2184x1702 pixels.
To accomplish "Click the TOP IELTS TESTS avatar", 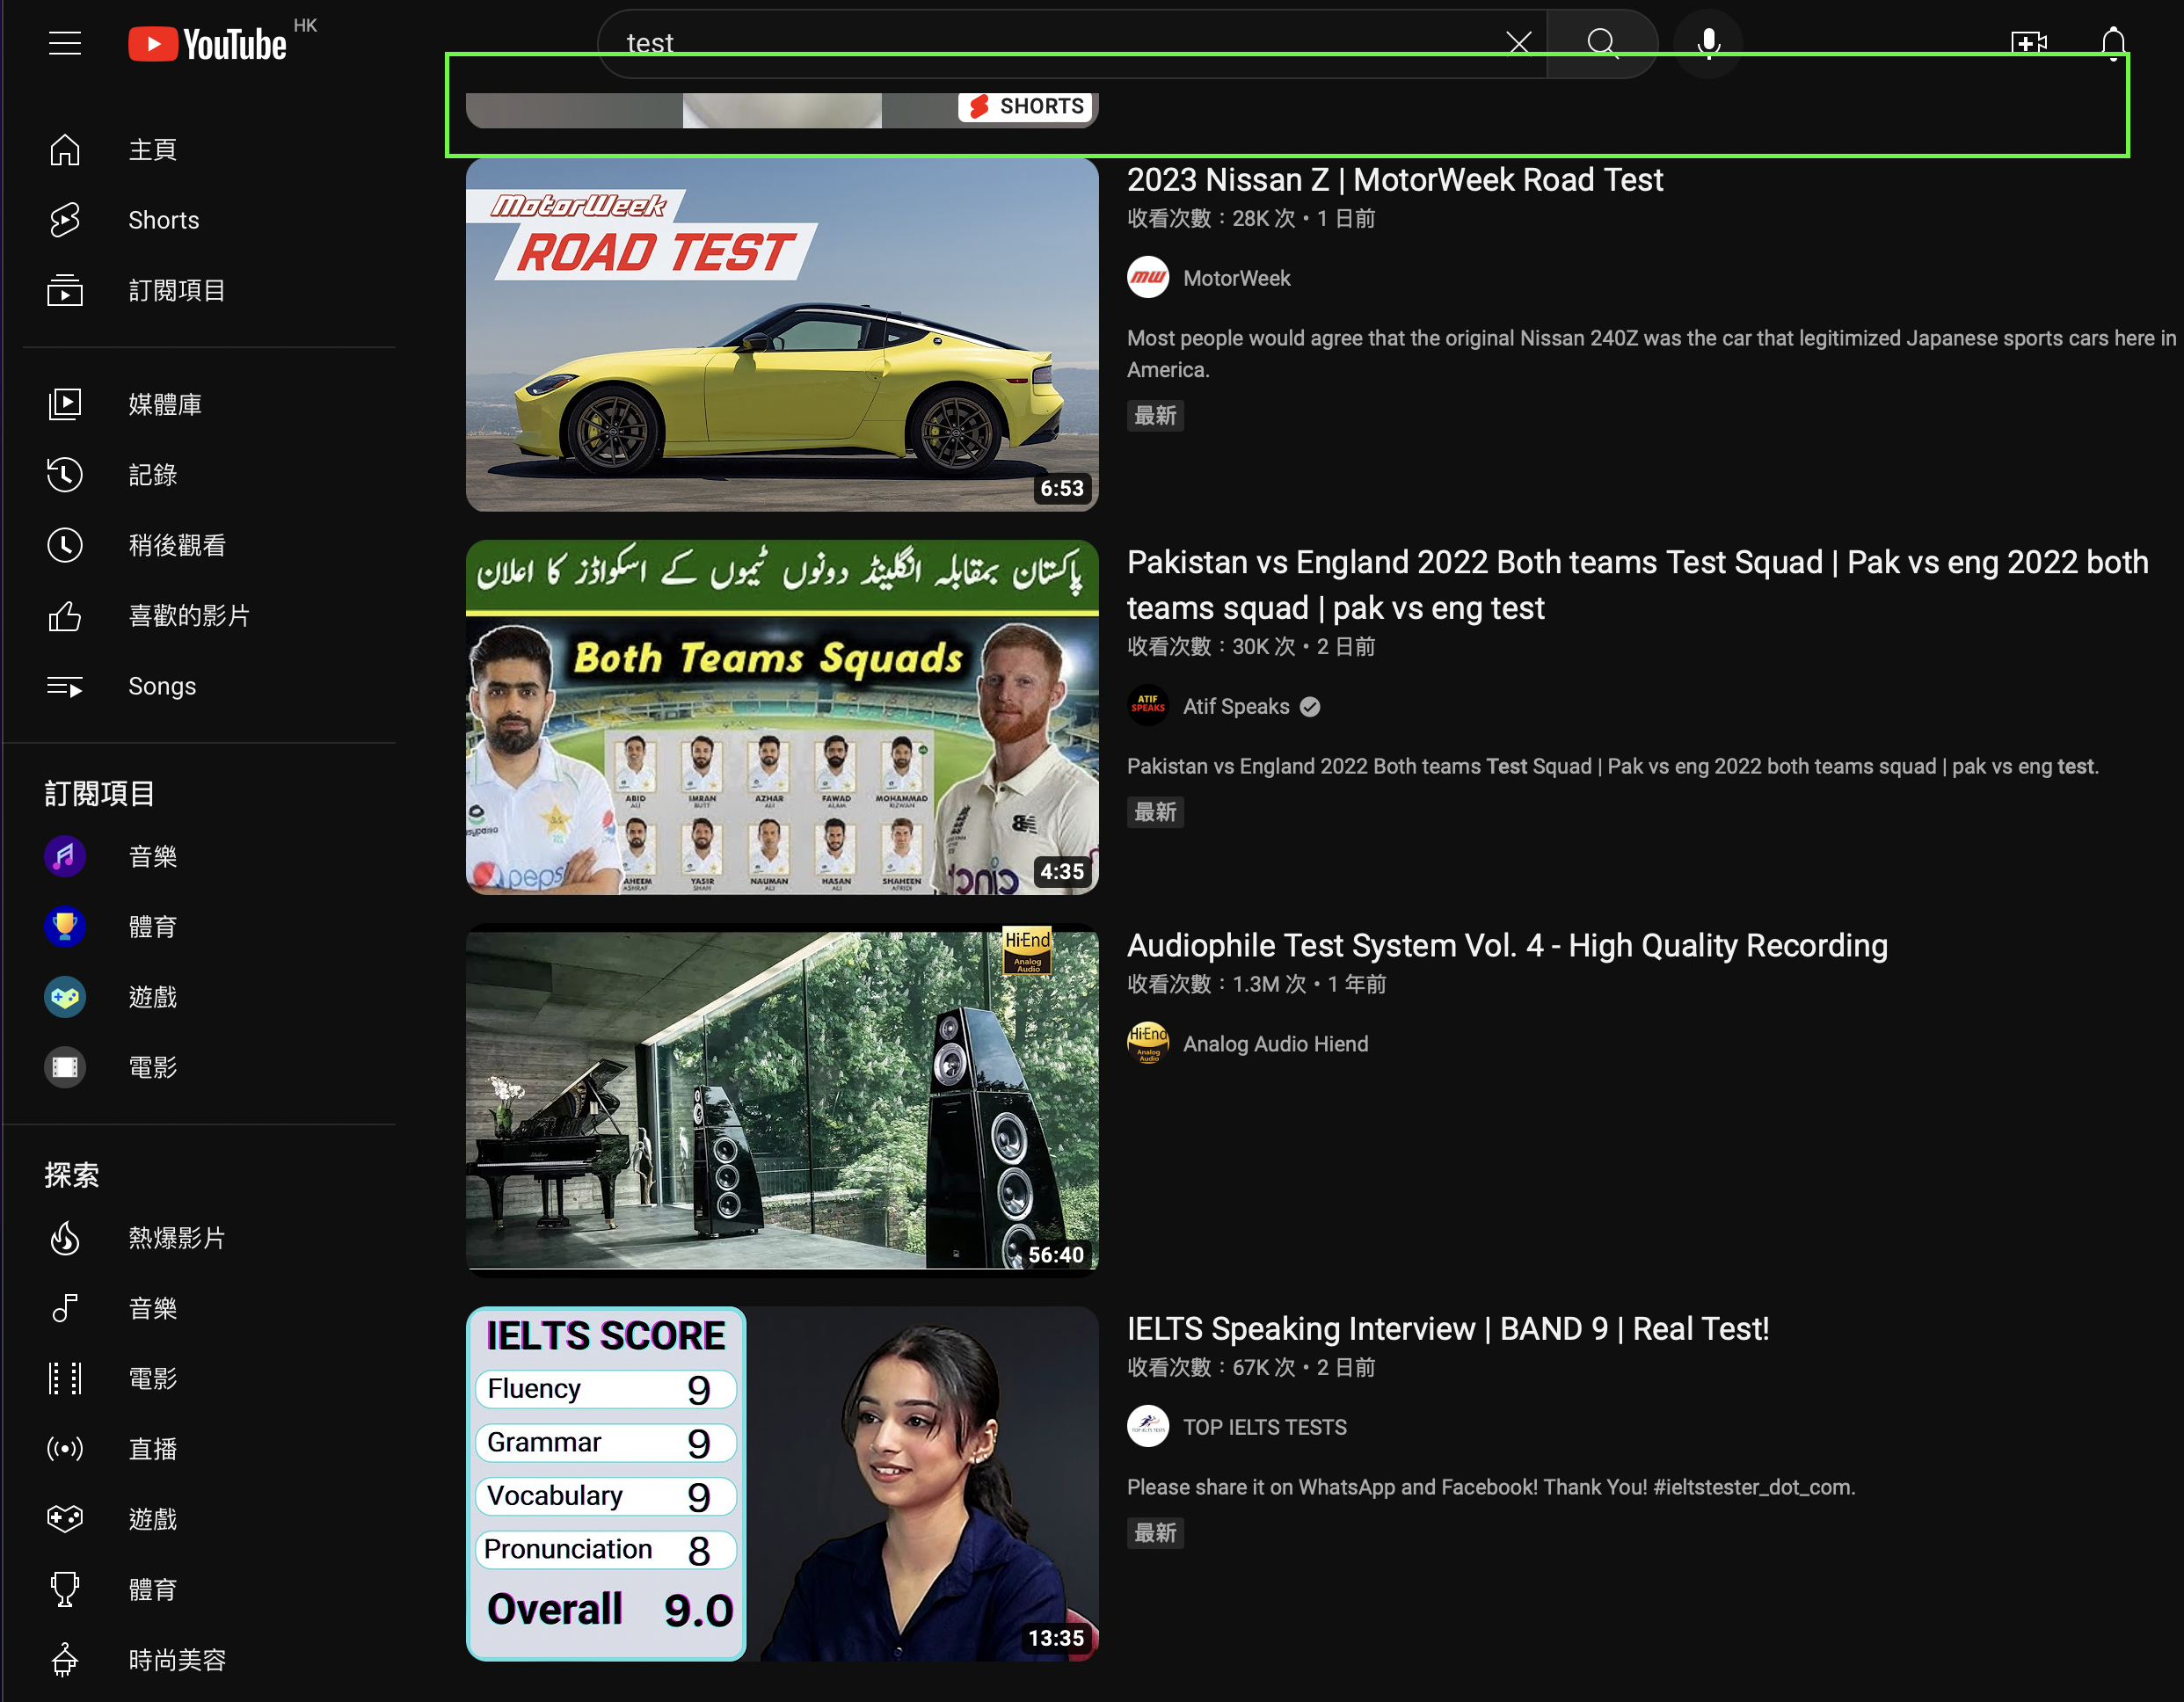I will pos(1148,1426).
